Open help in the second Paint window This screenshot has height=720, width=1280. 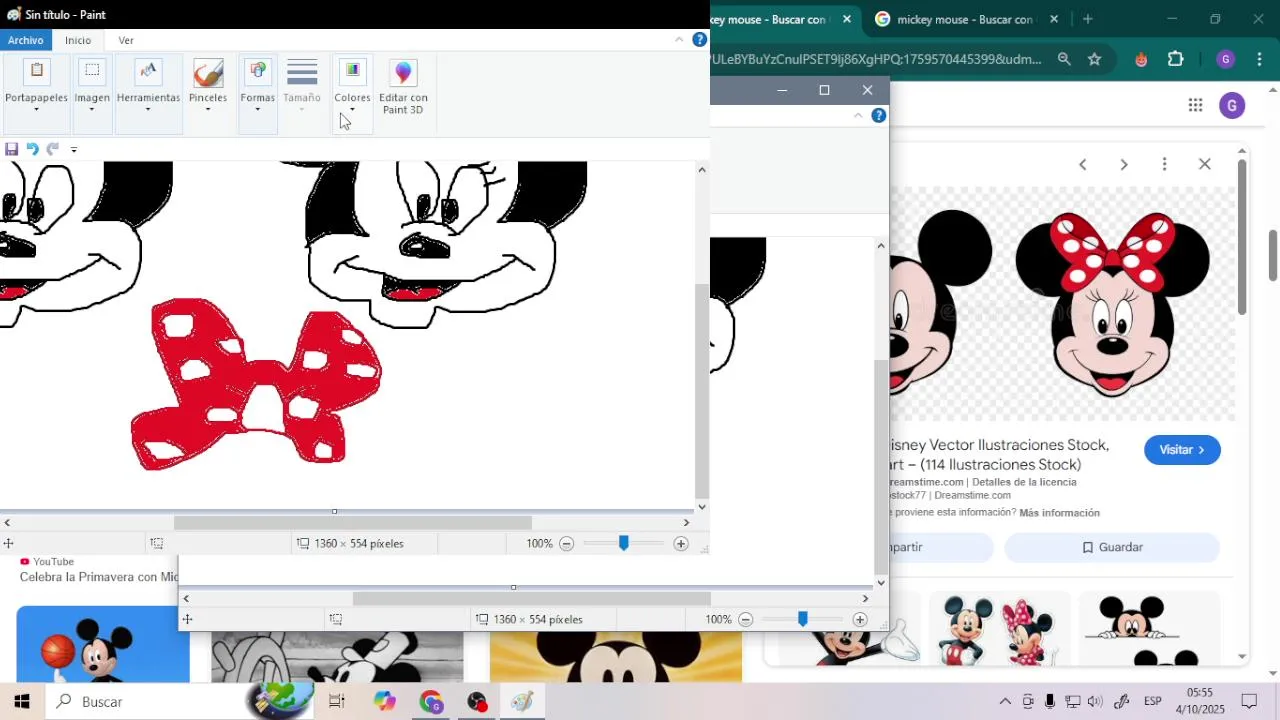click(x=879, y=116)
